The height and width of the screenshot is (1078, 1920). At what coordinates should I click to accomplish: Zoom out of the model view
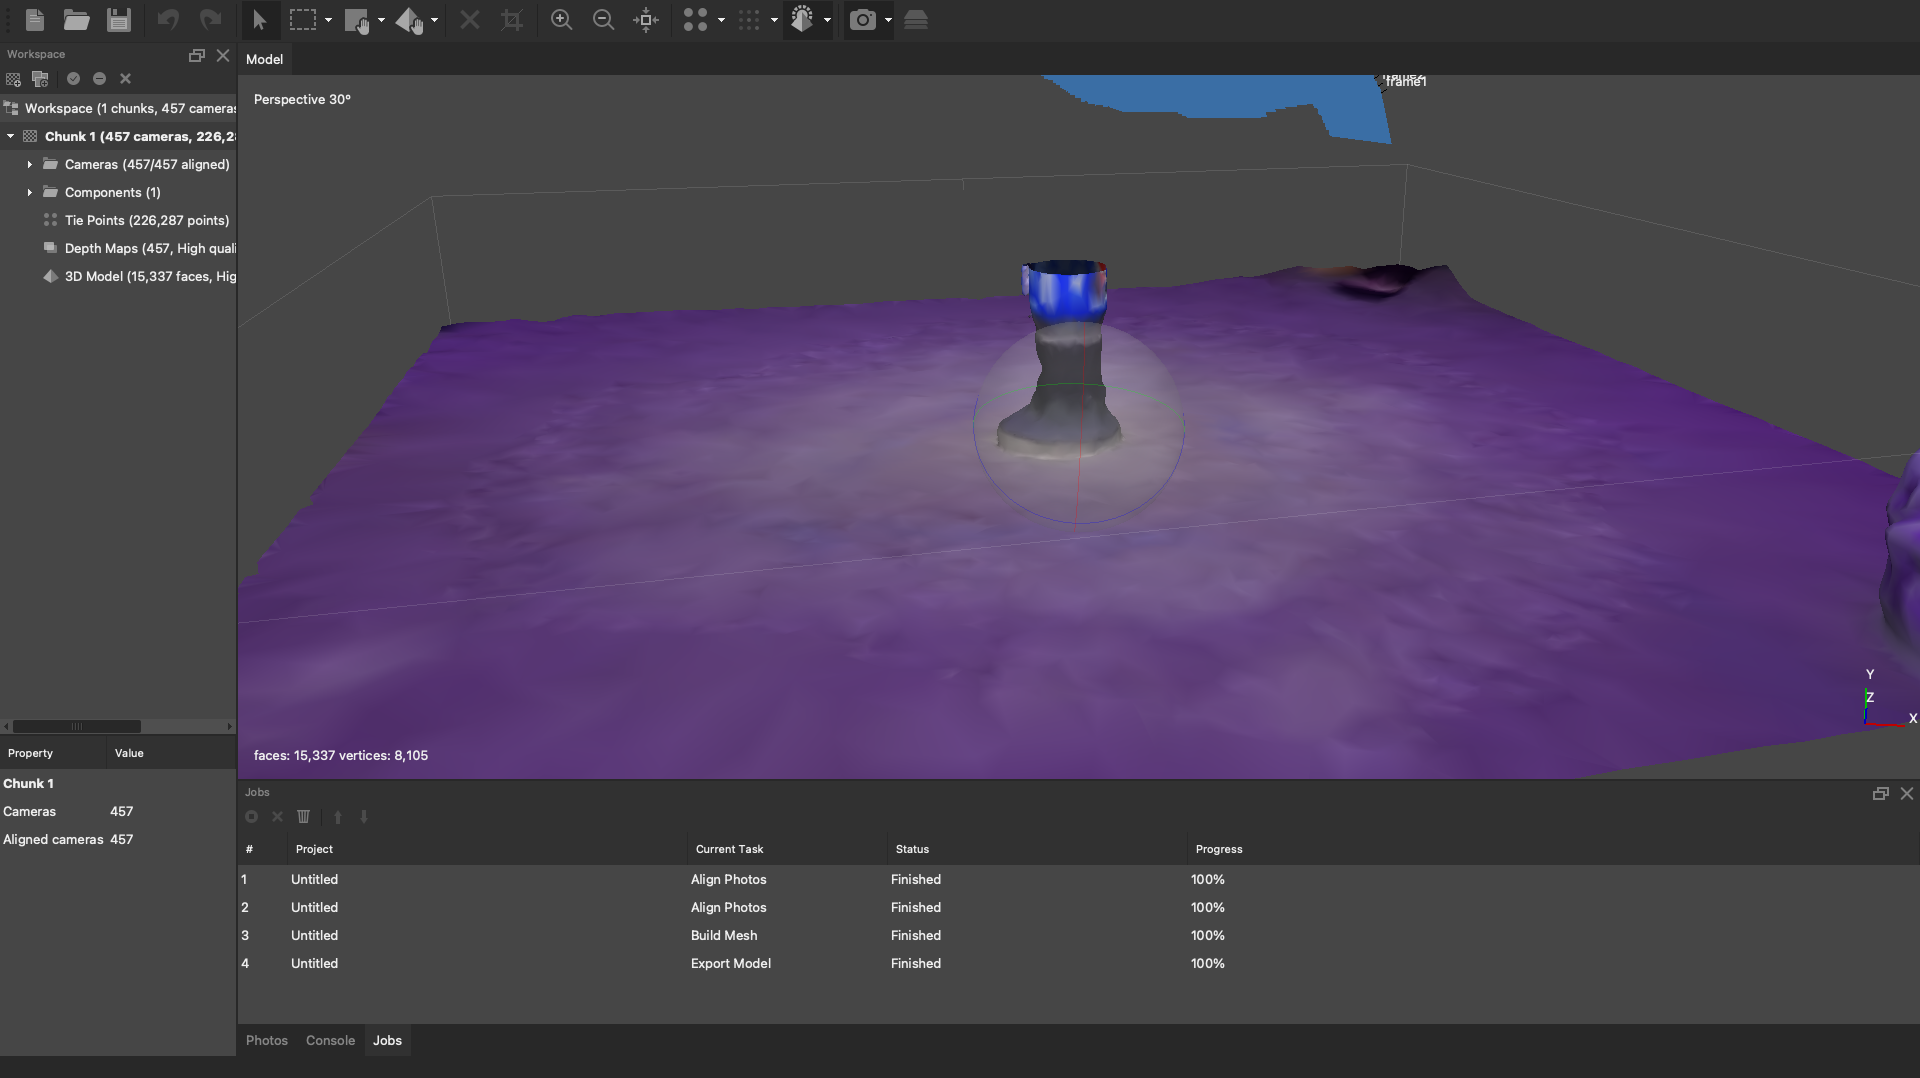(603, 20)
